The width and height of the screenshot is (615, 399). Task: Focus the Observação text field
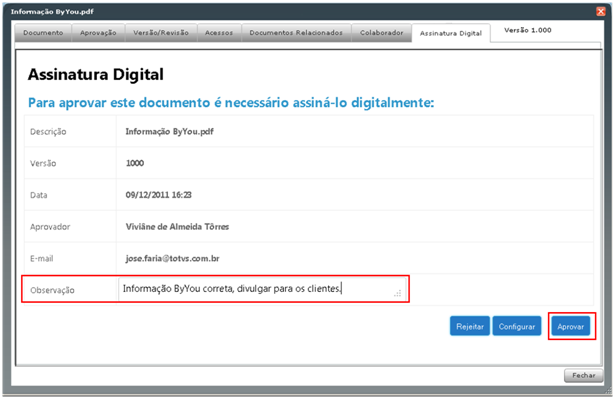262,289
